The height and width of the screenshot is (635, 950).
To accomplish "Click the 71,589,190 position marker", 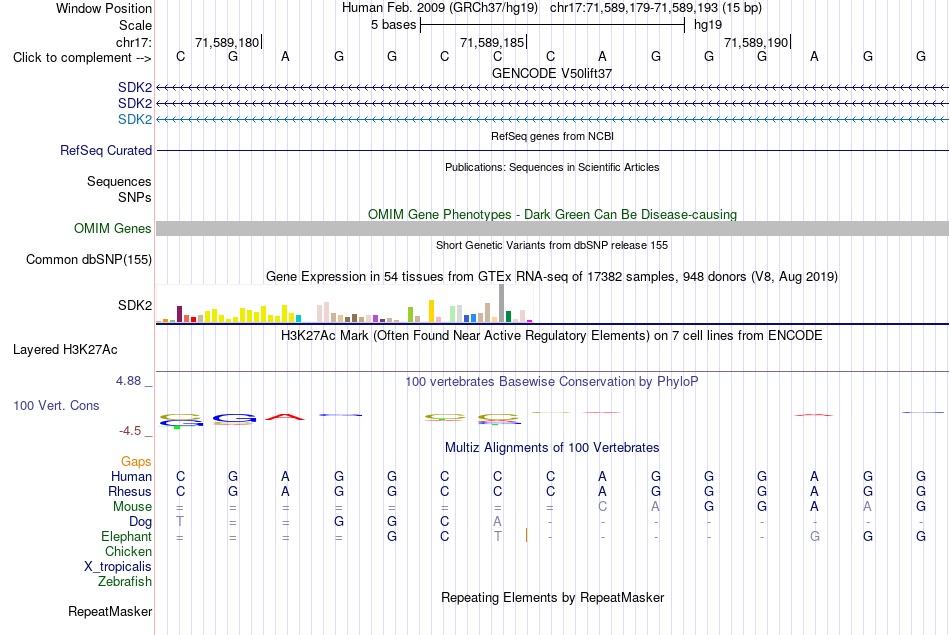I will 756,42.
